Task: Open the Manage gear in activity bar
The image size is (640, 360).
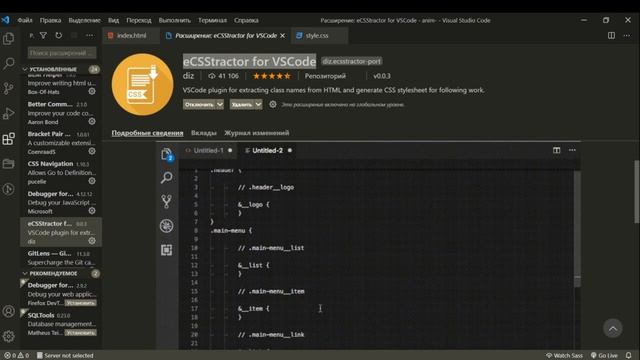Action: point(9,336)
